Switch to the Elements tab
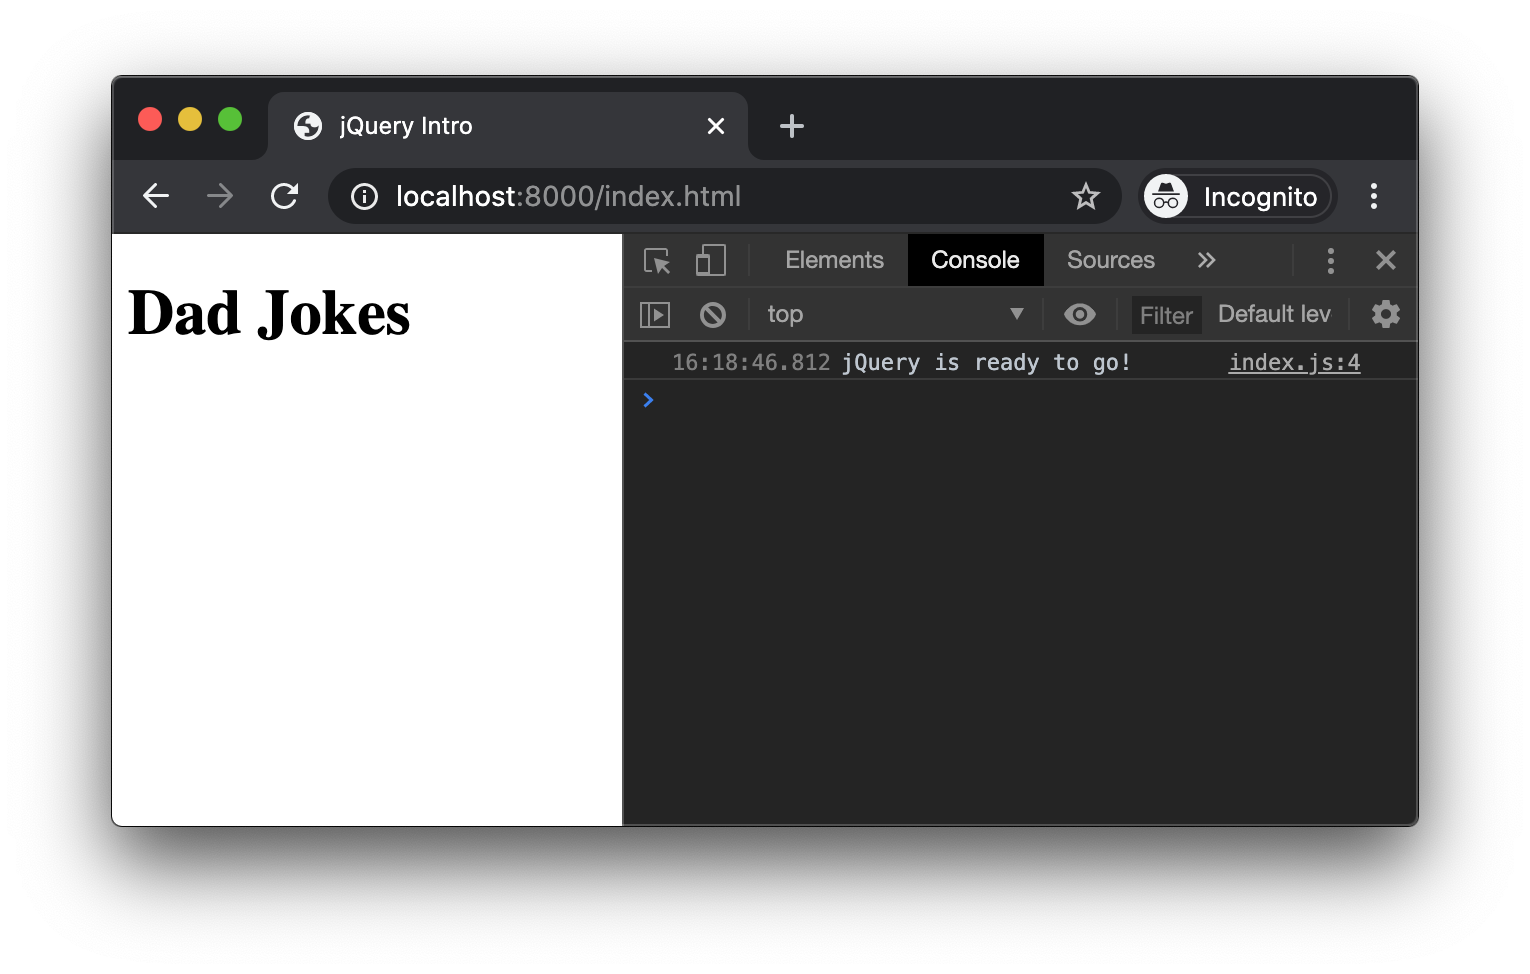1530x974 pixels. [834, 261]
